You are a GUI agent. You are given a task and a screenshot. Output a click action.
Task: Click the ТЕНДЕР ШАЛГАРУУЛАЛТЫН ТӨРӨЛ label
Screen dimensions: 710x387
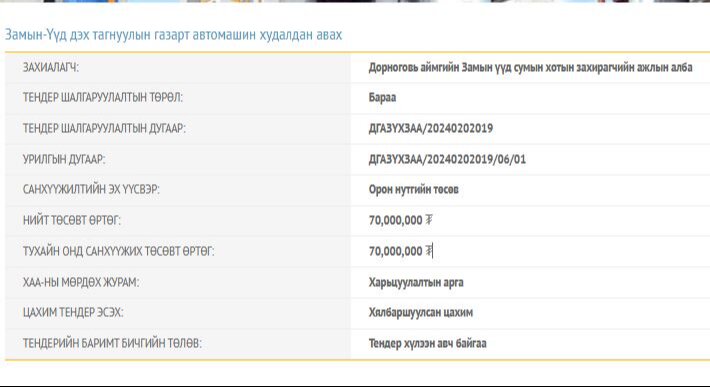103,97
